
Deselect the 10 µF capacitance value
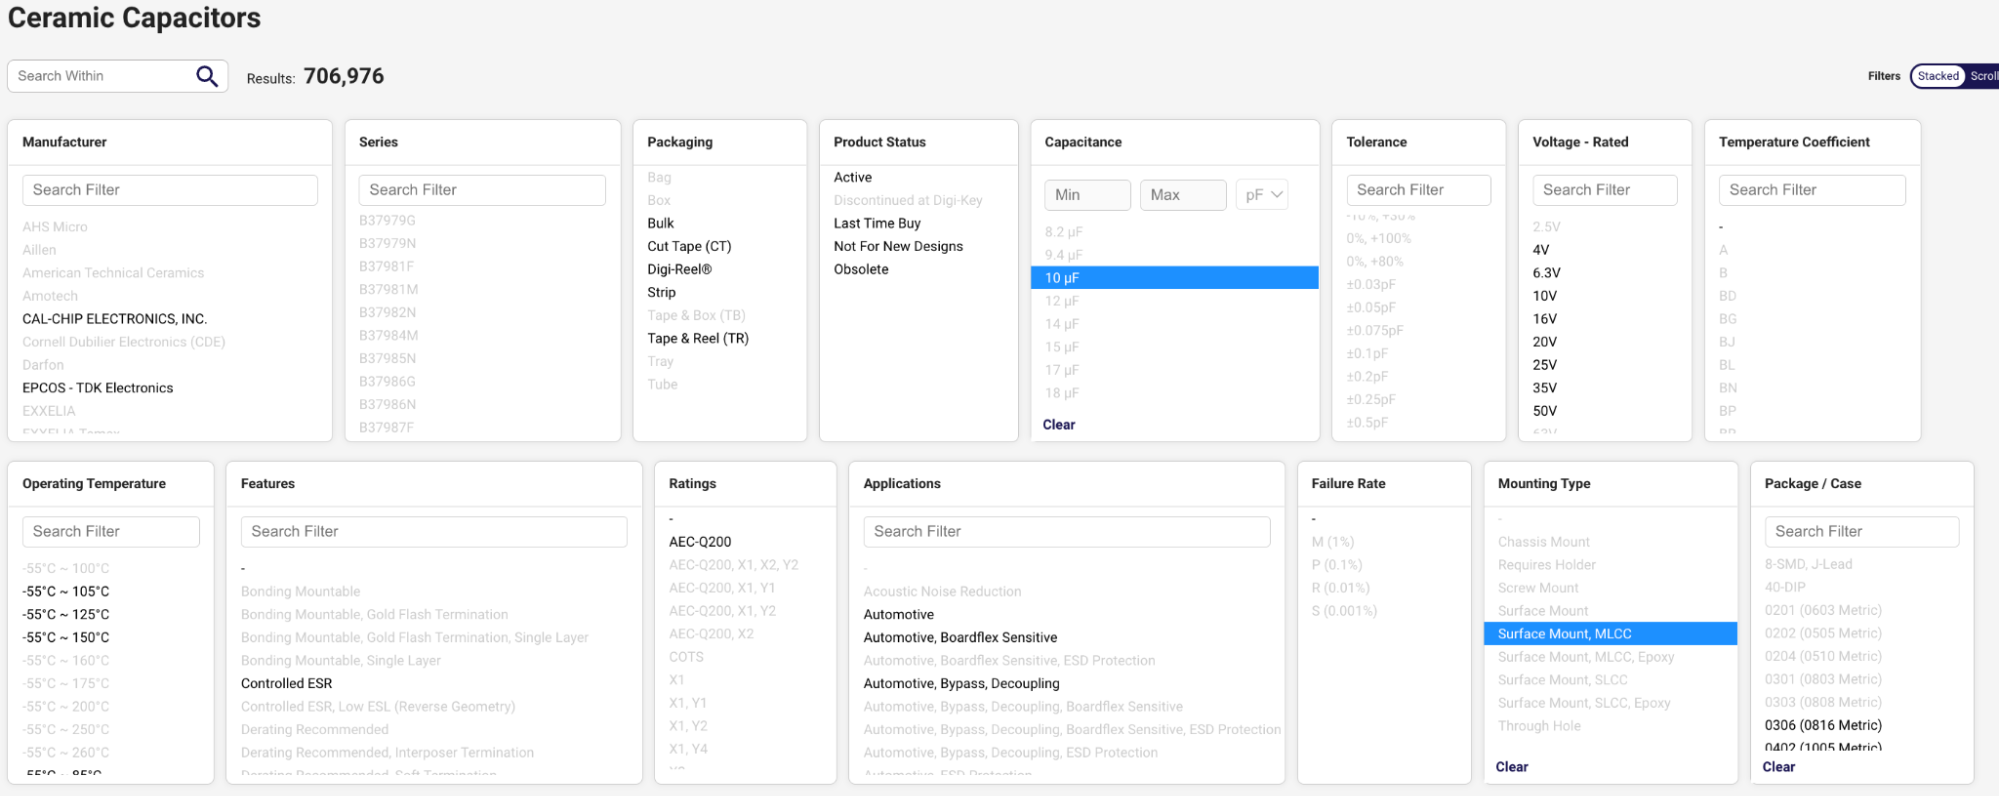1174,278
